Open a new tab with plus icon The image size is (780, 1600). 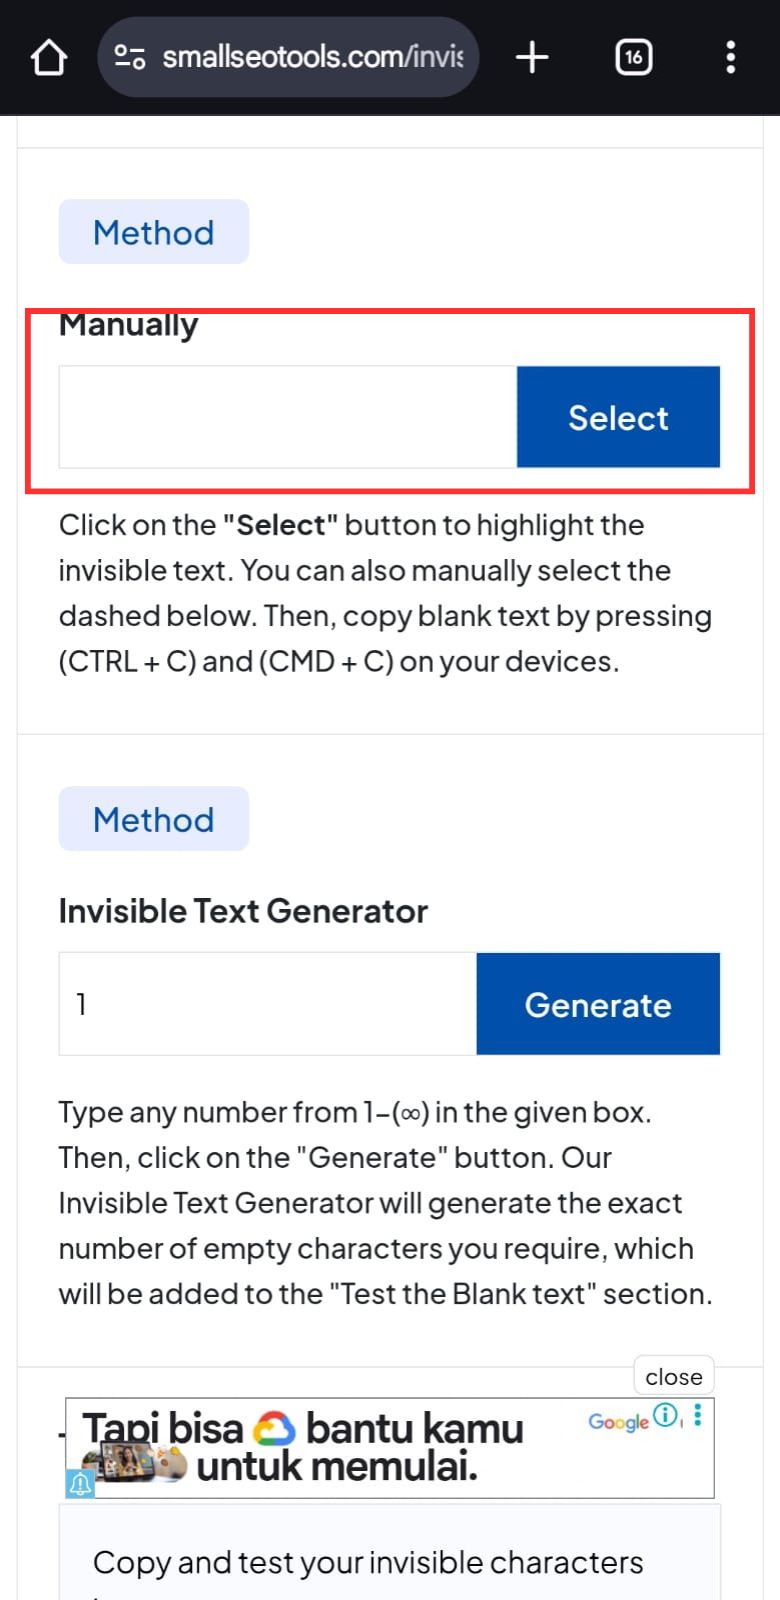pyautogui.click(x=532, y=58)
